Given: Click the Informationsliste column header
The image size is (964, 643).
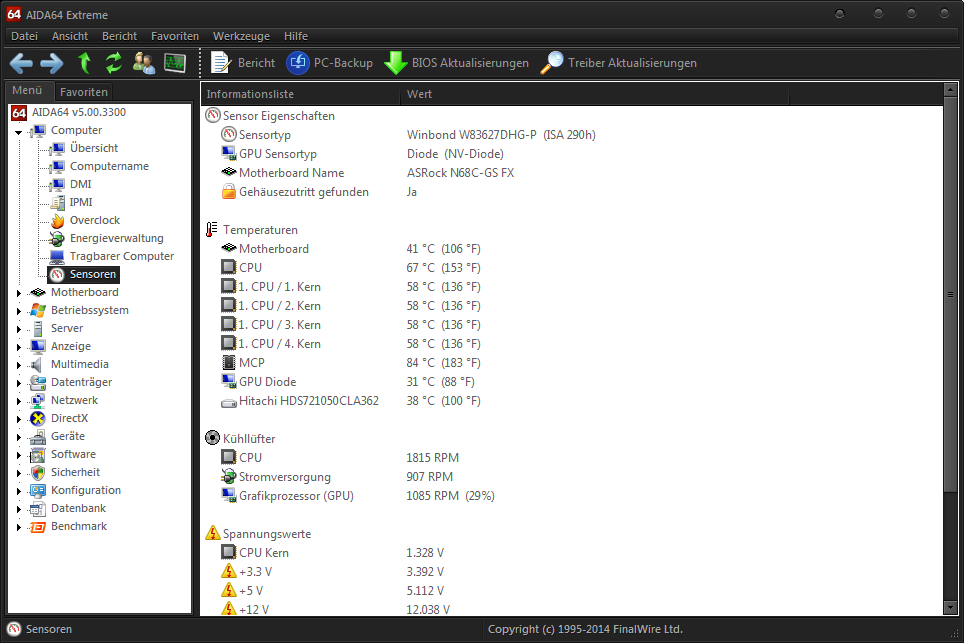Looking at the screenshot, I should [x=300, y=94].
